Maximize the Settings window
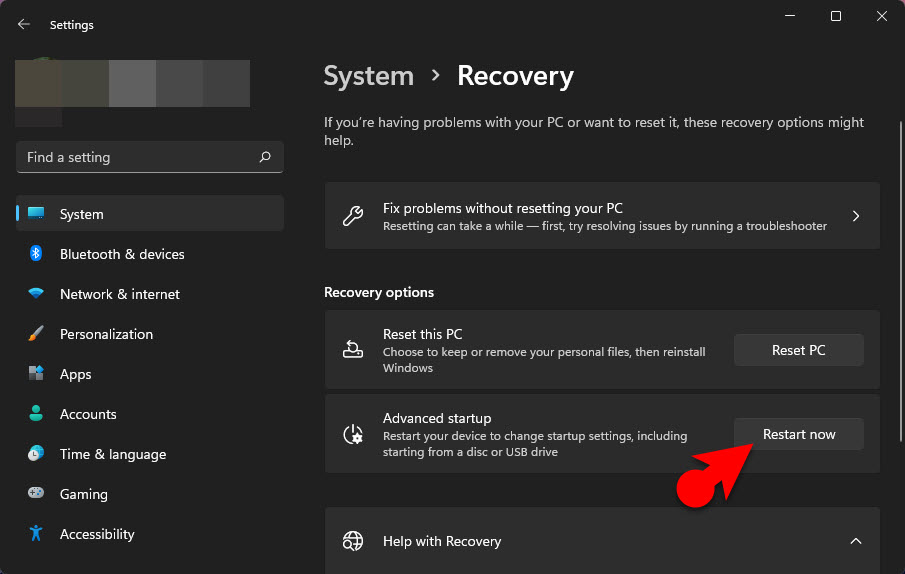905x574 pixels. pyautogui.click(x=835, y=16)
